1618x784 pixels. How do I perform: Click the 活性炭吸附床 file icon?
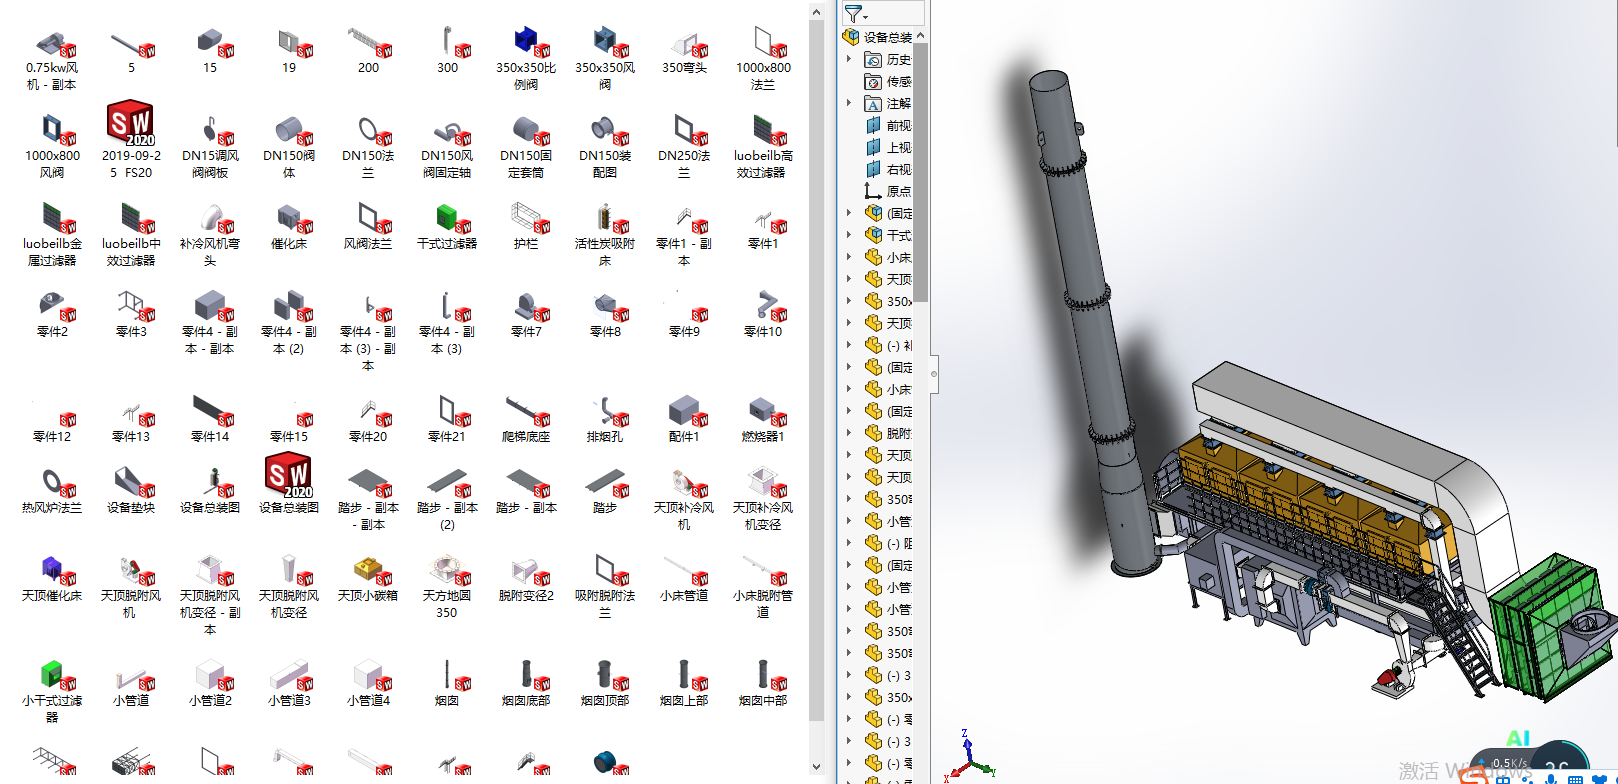point(605,218)
